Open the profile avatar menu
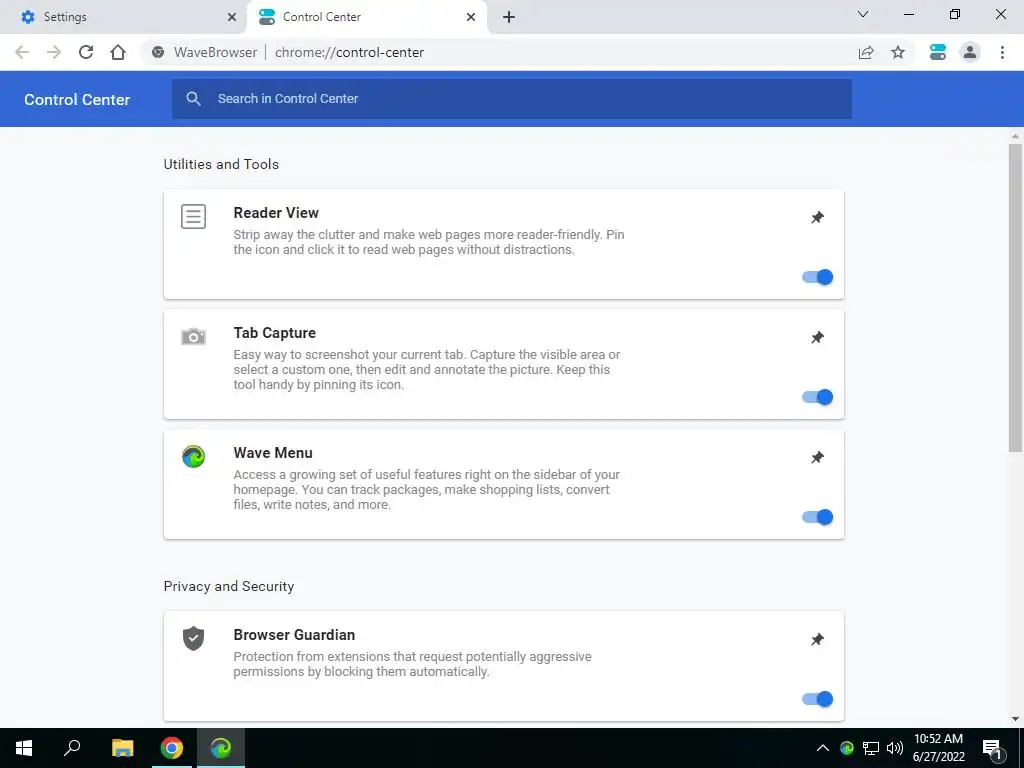This screenshot has height=768, width=1024. (970, 52)
